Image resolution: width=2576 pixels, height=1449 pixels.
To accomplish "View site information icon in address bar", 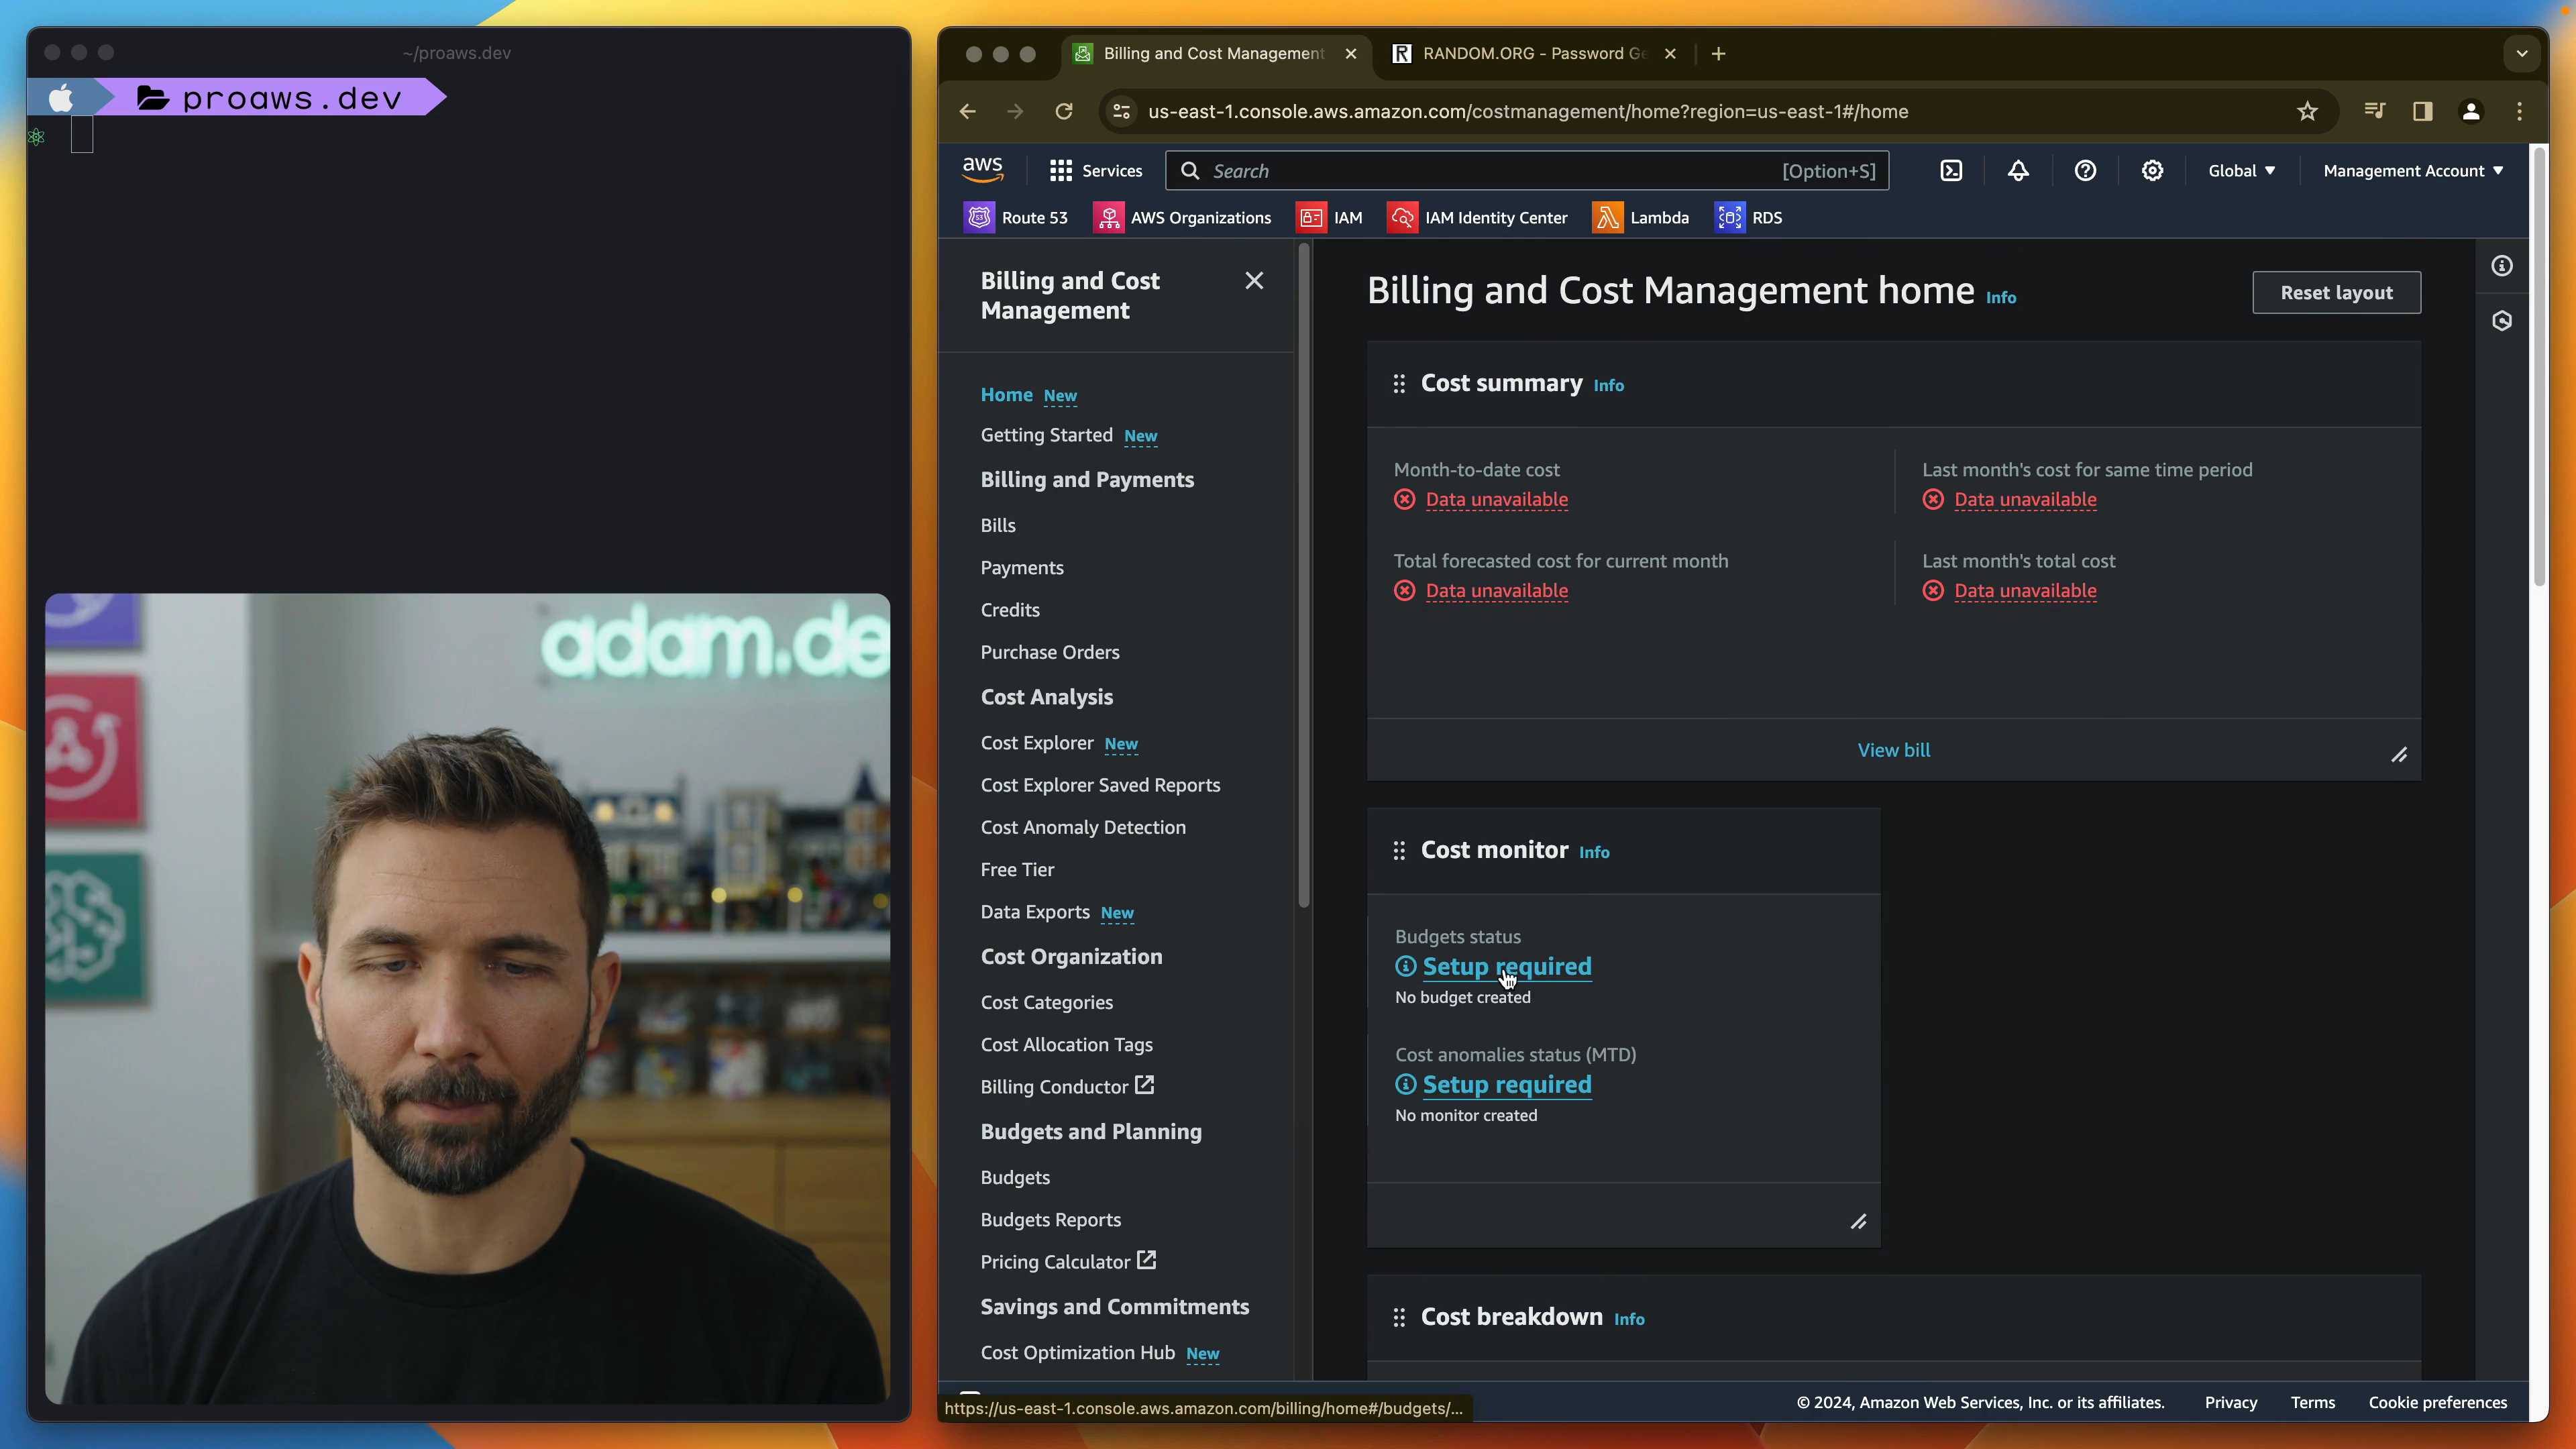I will 1122,112.
